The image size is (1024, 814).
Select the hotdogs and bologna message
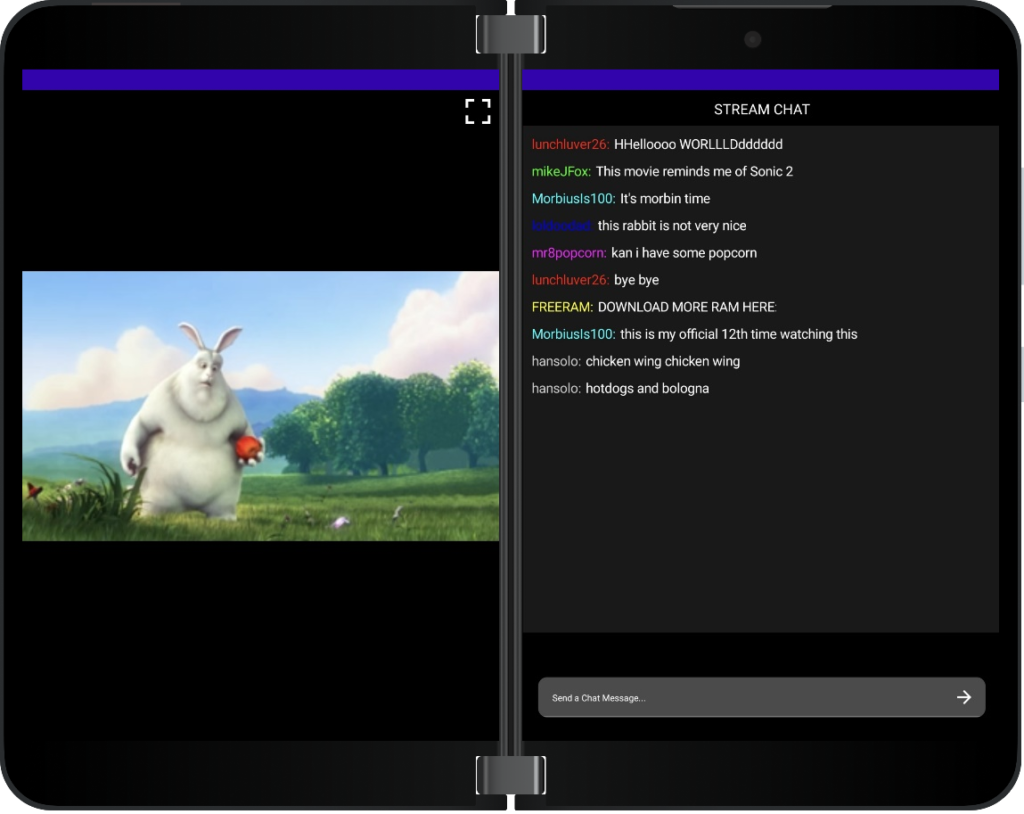click(x=647, y=388)
